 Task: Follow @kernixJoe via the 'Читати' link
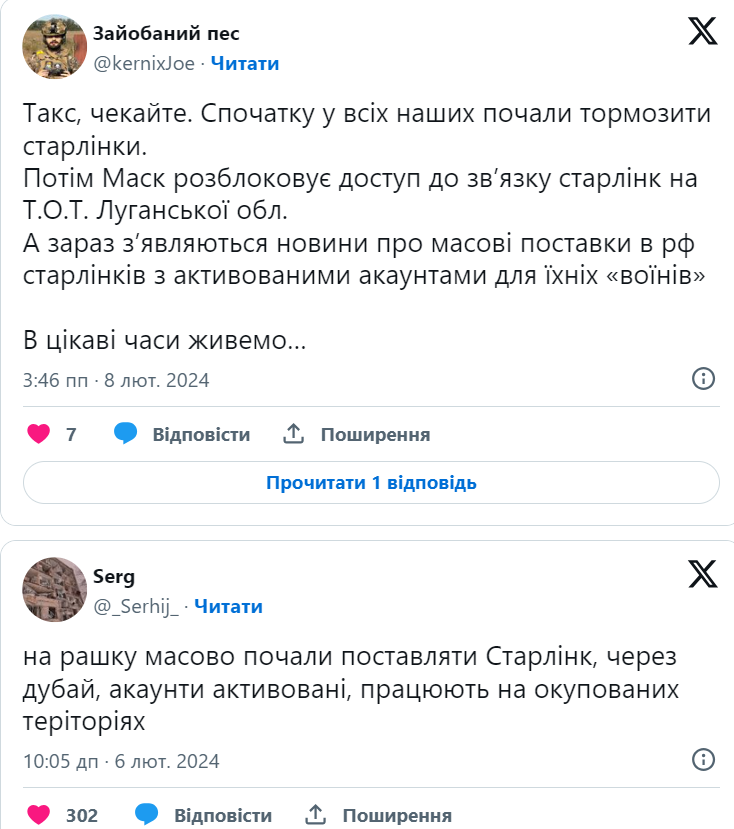[245, 63]
